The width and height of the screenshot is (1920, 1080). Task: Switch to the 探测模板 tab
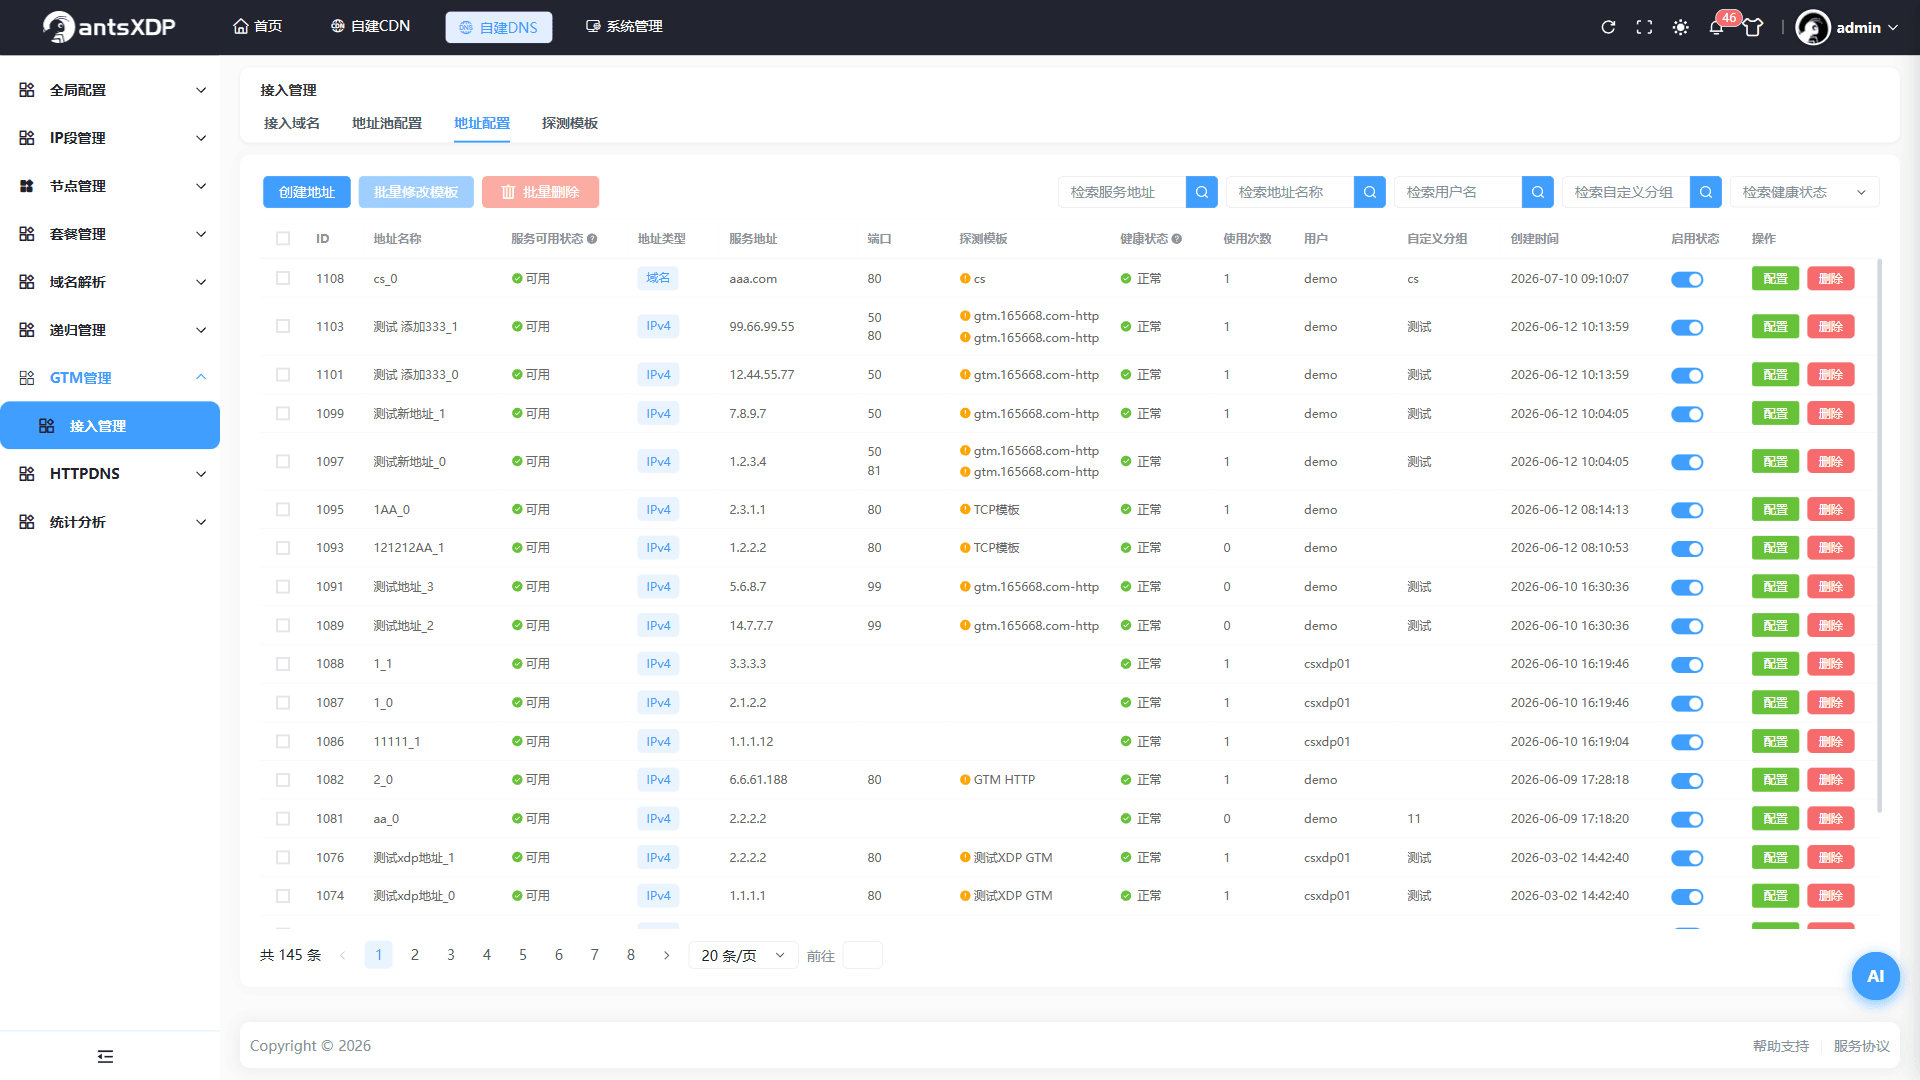[x=570, y=123]
